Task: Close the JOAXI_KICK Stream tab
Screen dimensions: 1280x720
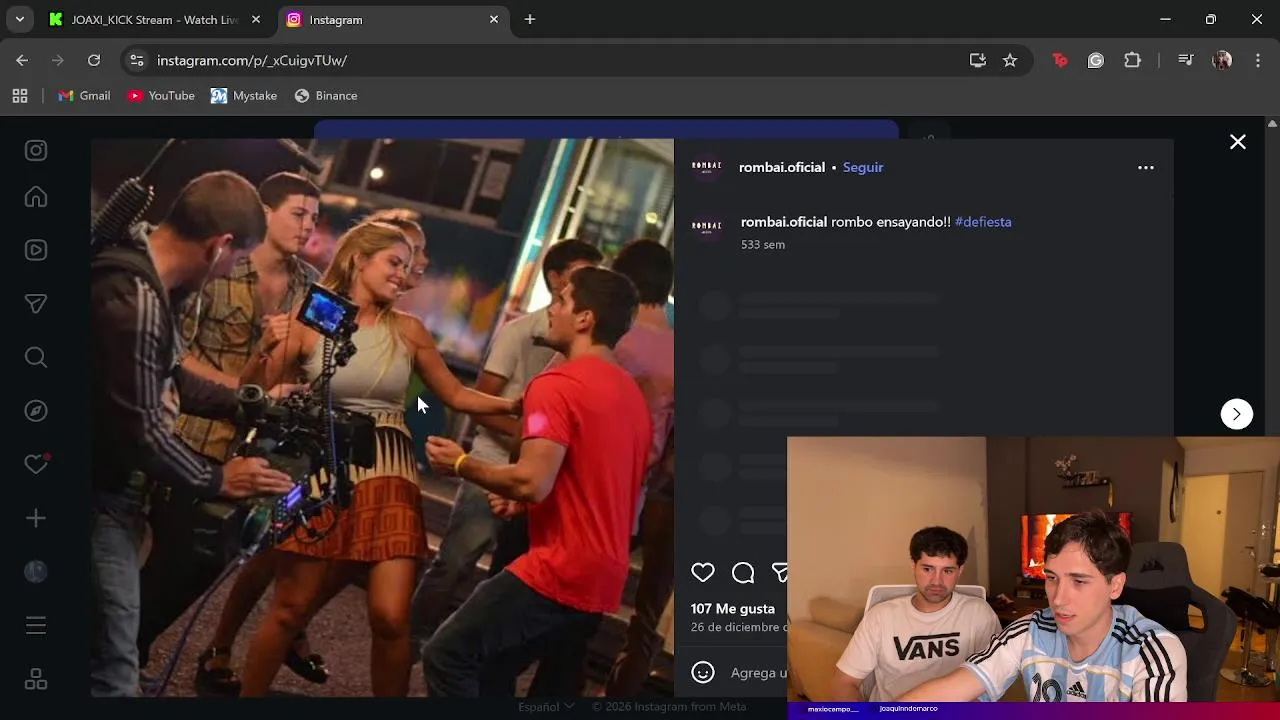Action: tap(256, 19)
